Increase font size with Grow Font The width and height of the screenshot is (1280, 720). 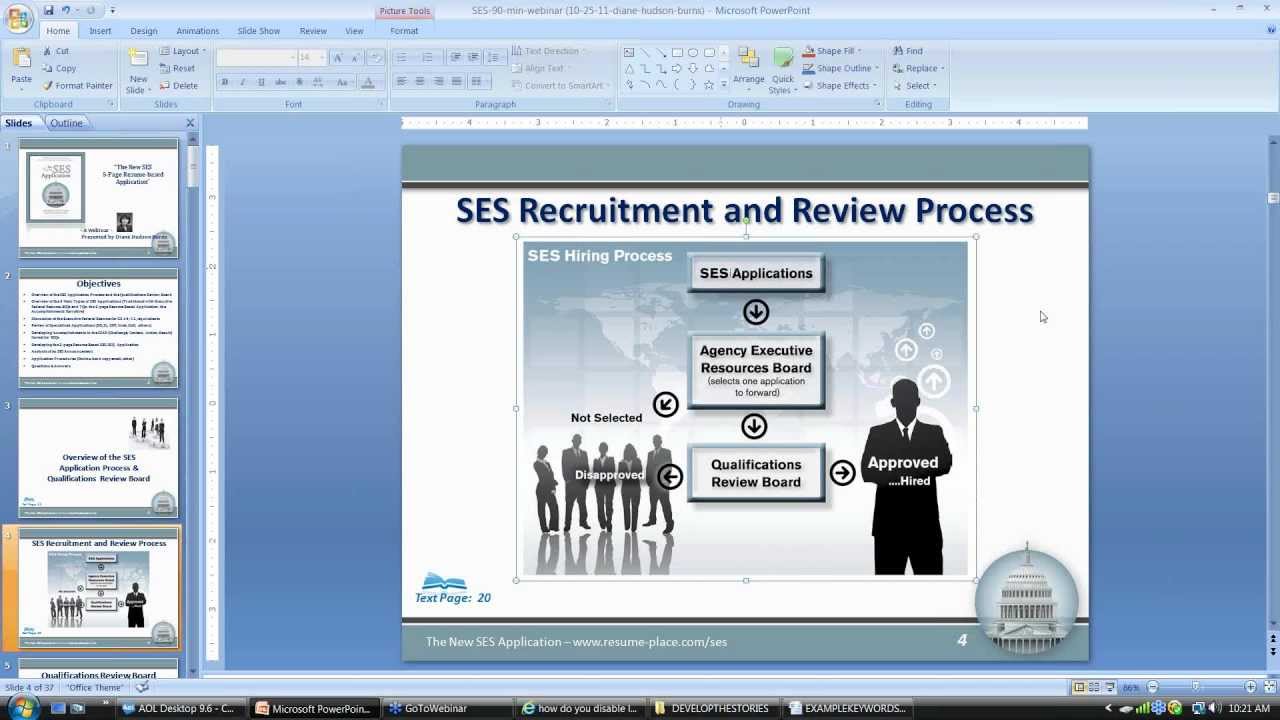point(338,57)
